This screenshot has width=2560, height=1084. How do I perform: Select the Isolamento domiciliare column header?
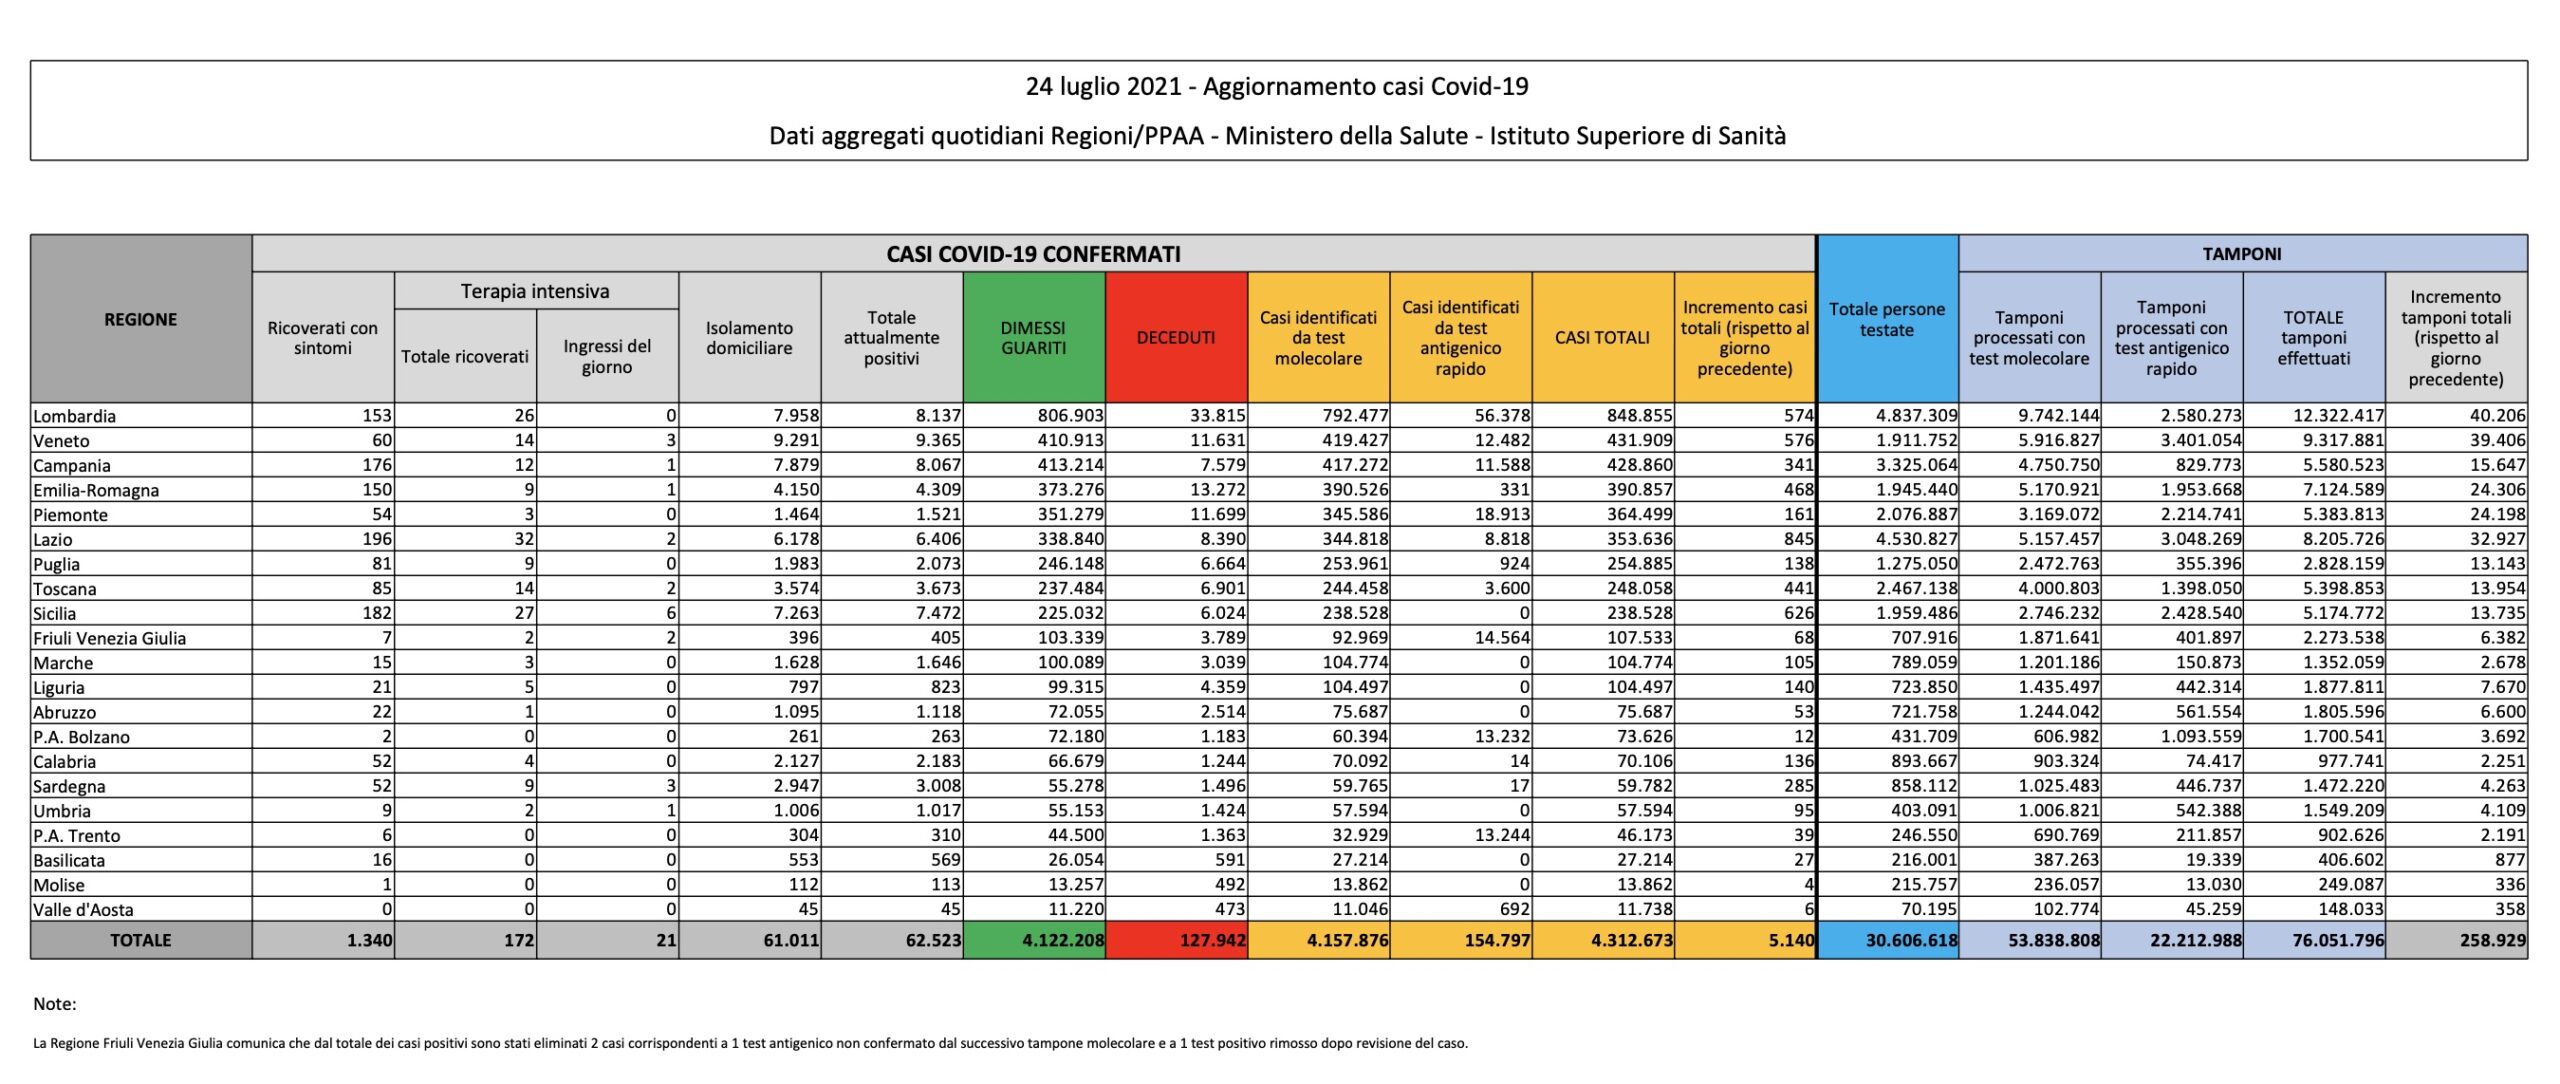coord(749,338)
